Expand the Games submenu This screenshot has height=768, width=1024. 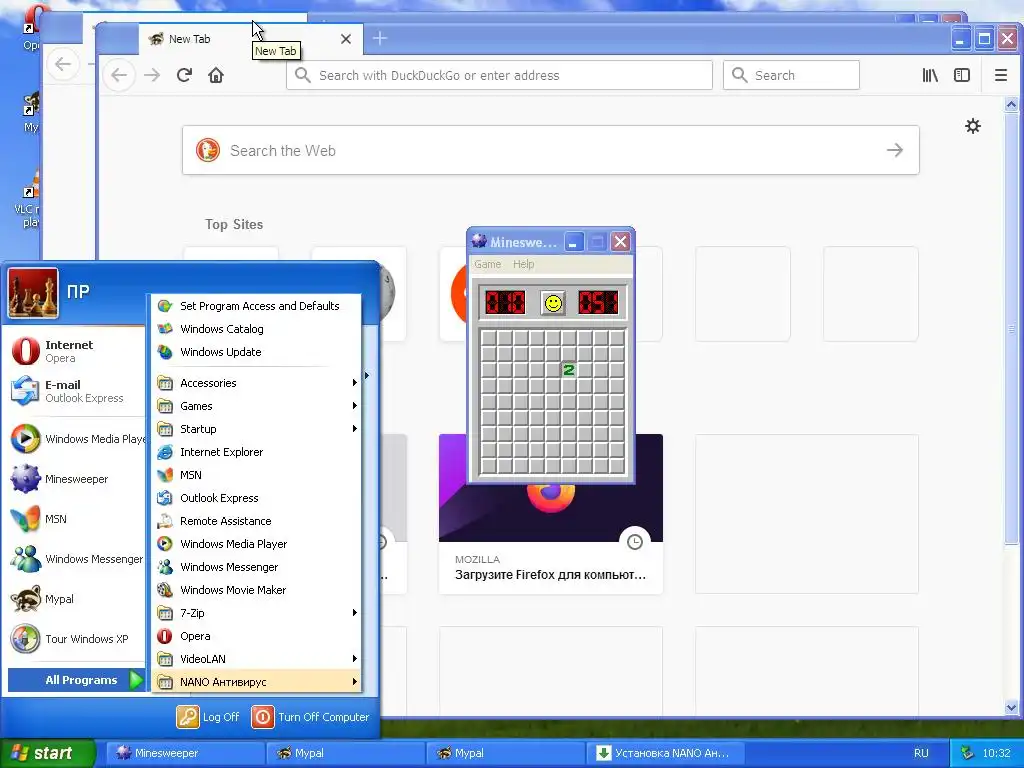click(257, 406)
